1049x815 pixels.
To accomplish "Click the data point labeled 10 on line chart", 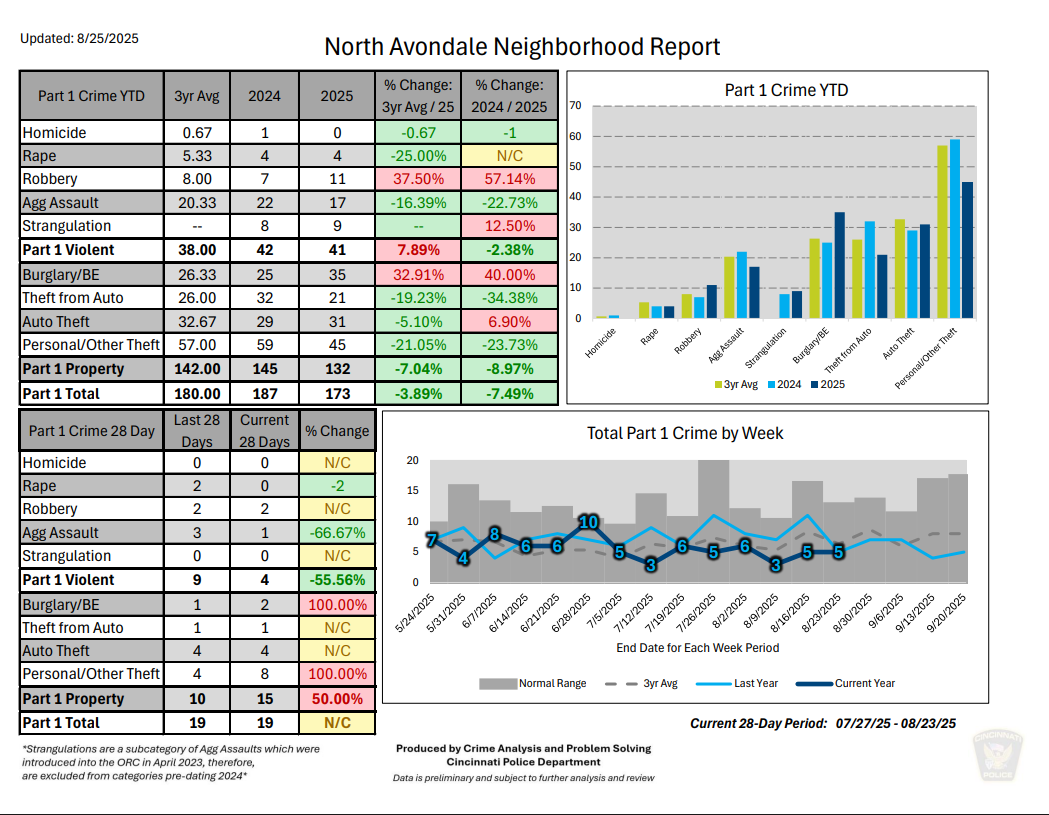I will [x=589, y=522].
